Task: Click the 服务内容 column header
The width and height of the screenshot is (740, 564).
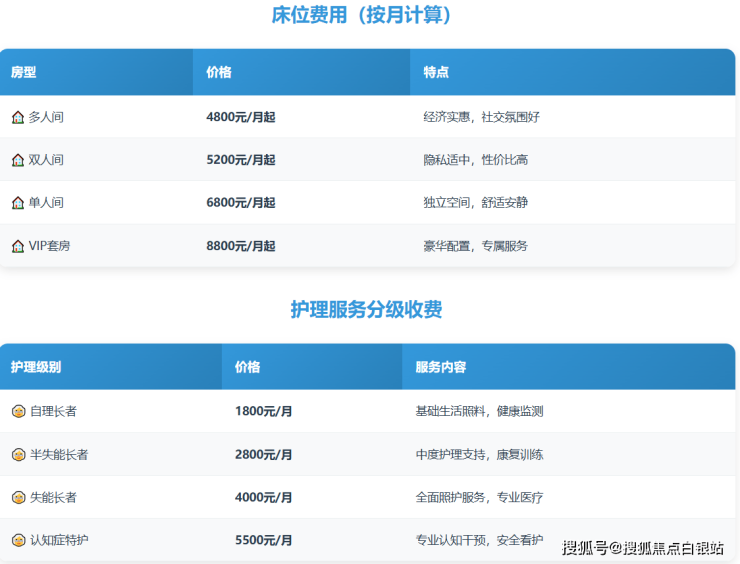Action: pyautogui.click(x=440, y=367)
